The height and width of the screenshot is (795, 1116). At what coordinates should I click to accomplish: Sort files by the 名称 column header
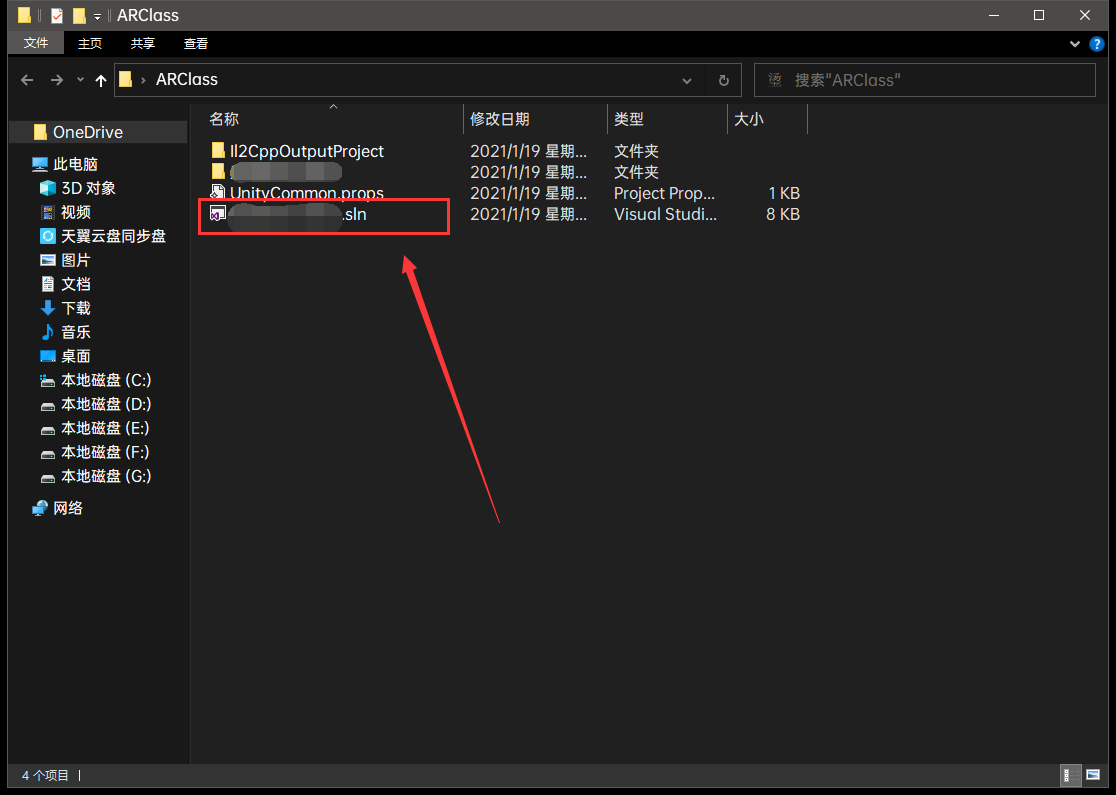pyautogui.click(x=224, y=118)
